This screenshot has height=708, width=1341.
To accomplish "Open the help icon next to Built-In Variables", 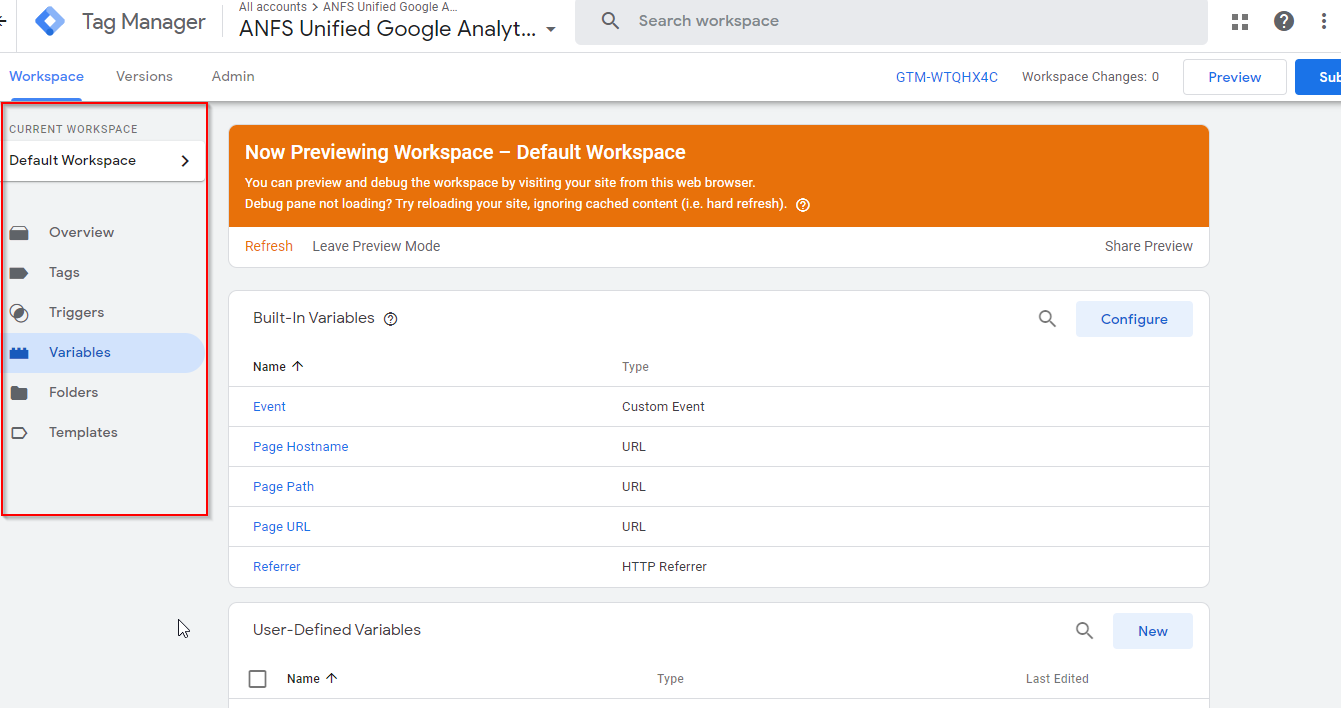I will click(x=390, y=318).
